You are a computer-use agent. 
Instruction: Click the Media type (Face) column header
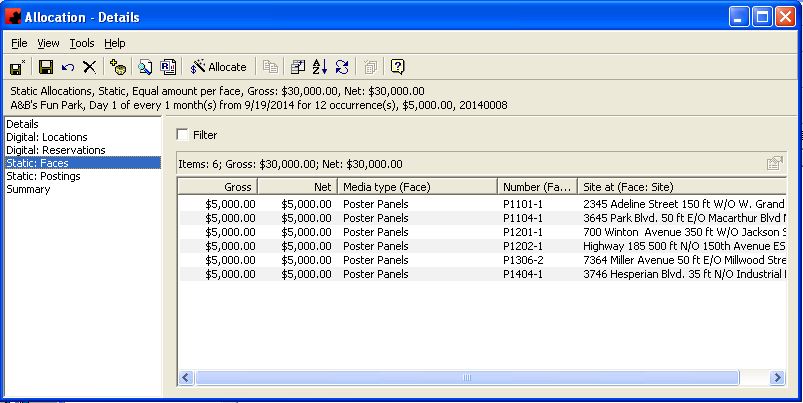(416, 186)
